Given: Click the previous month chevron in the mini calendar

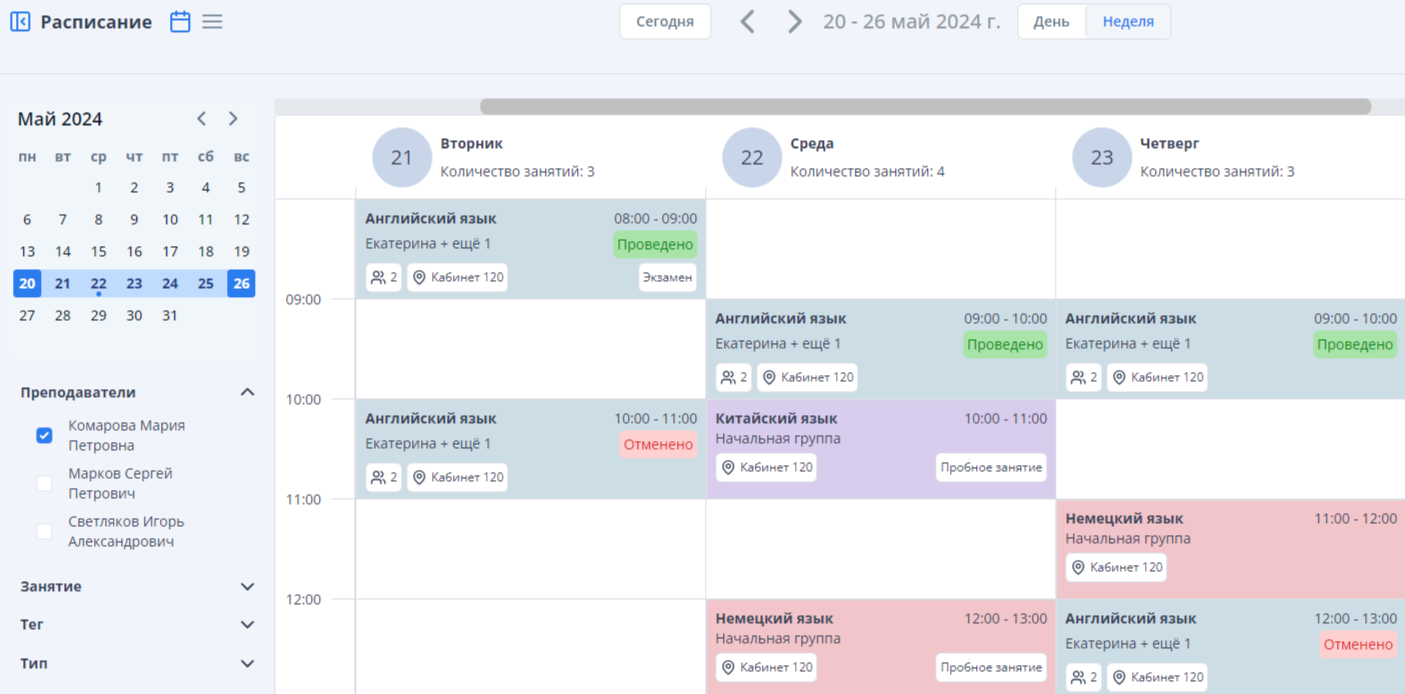Looking at the screenshot, I should click(200, 118).
